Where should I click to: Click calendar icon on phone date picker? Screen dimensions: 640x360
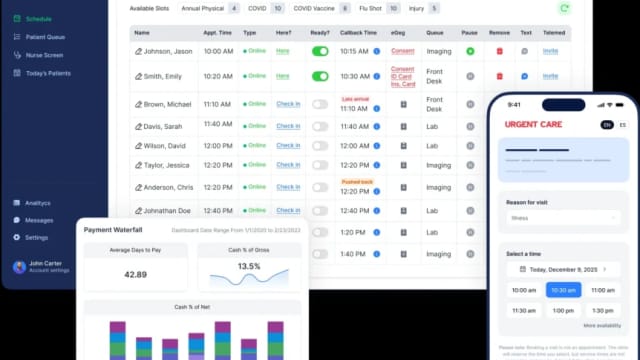tap(522, 269)
